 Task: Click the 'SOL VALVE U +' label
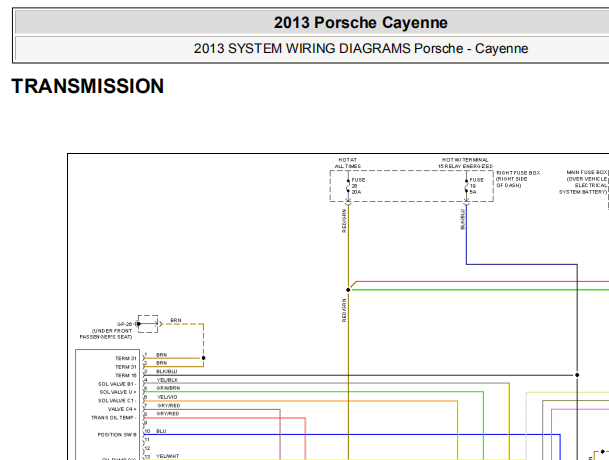(118, 392)
